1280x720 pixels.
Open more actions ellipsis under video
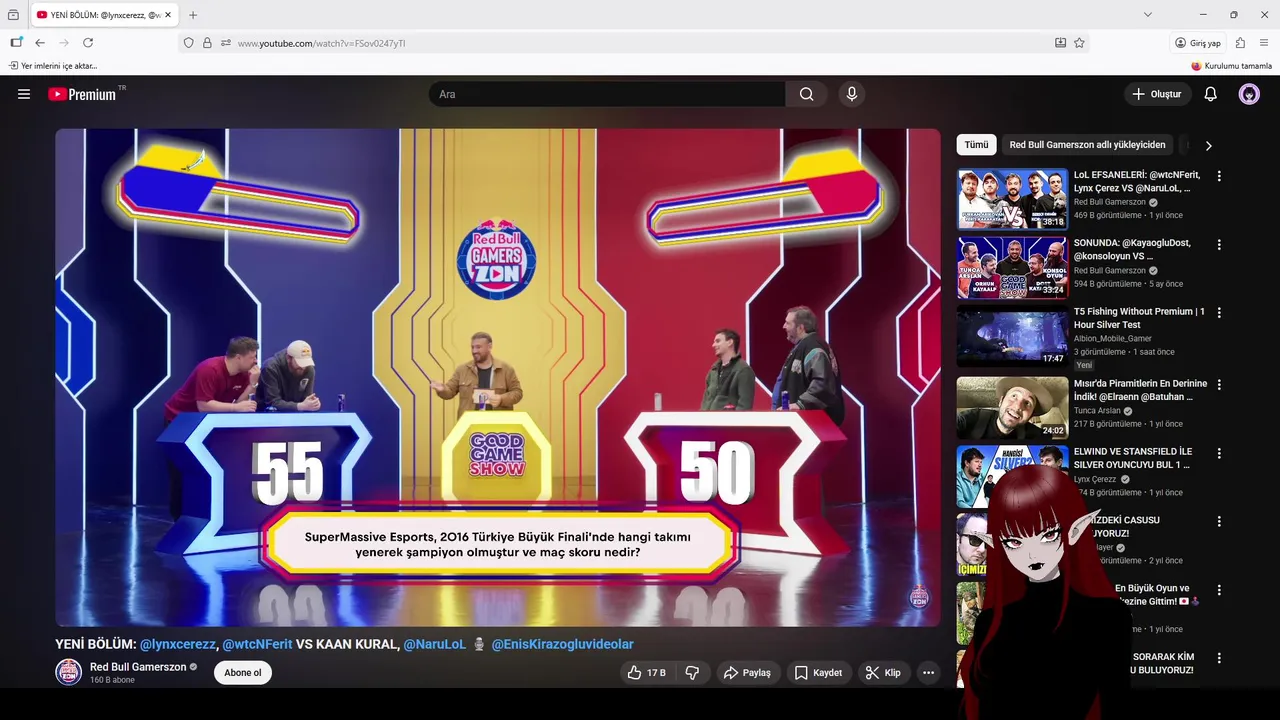[928, 673]
